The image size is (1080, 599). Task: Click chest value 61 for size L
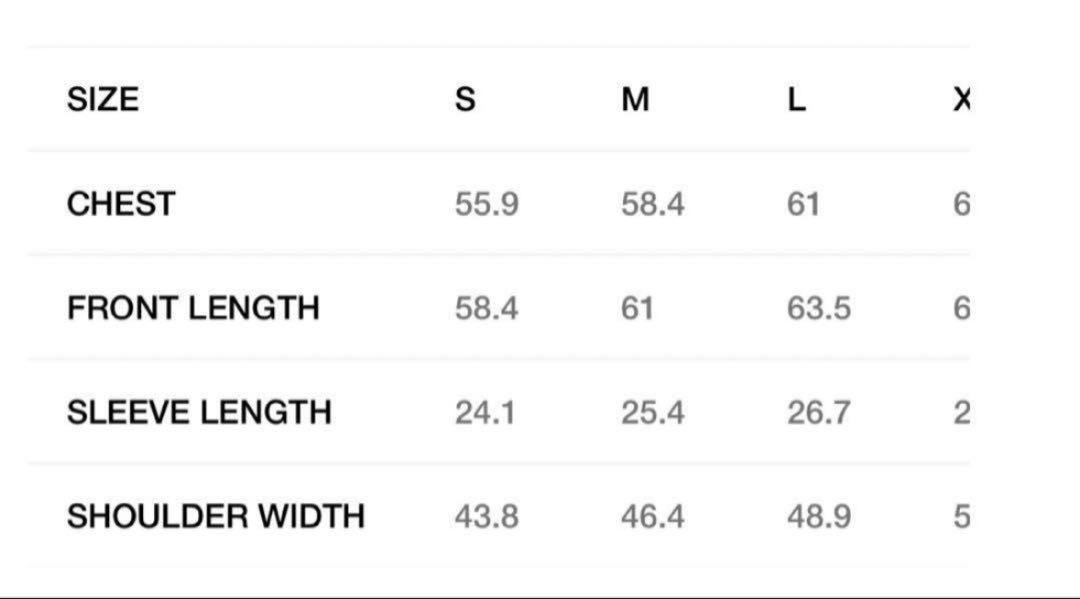[803, 204]
